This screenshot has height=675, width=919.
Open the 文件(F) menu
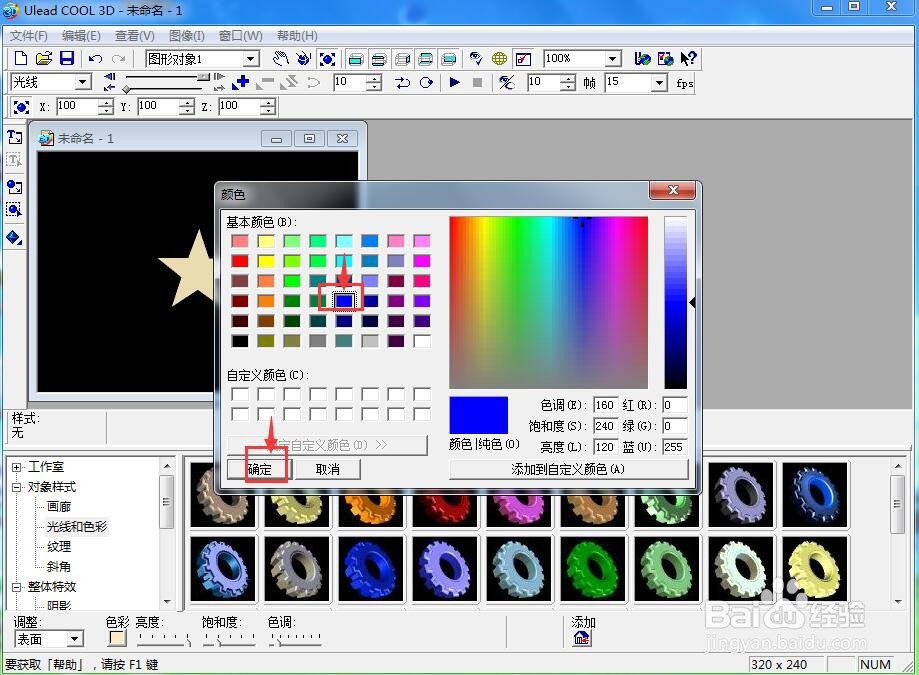click(28, 36)
